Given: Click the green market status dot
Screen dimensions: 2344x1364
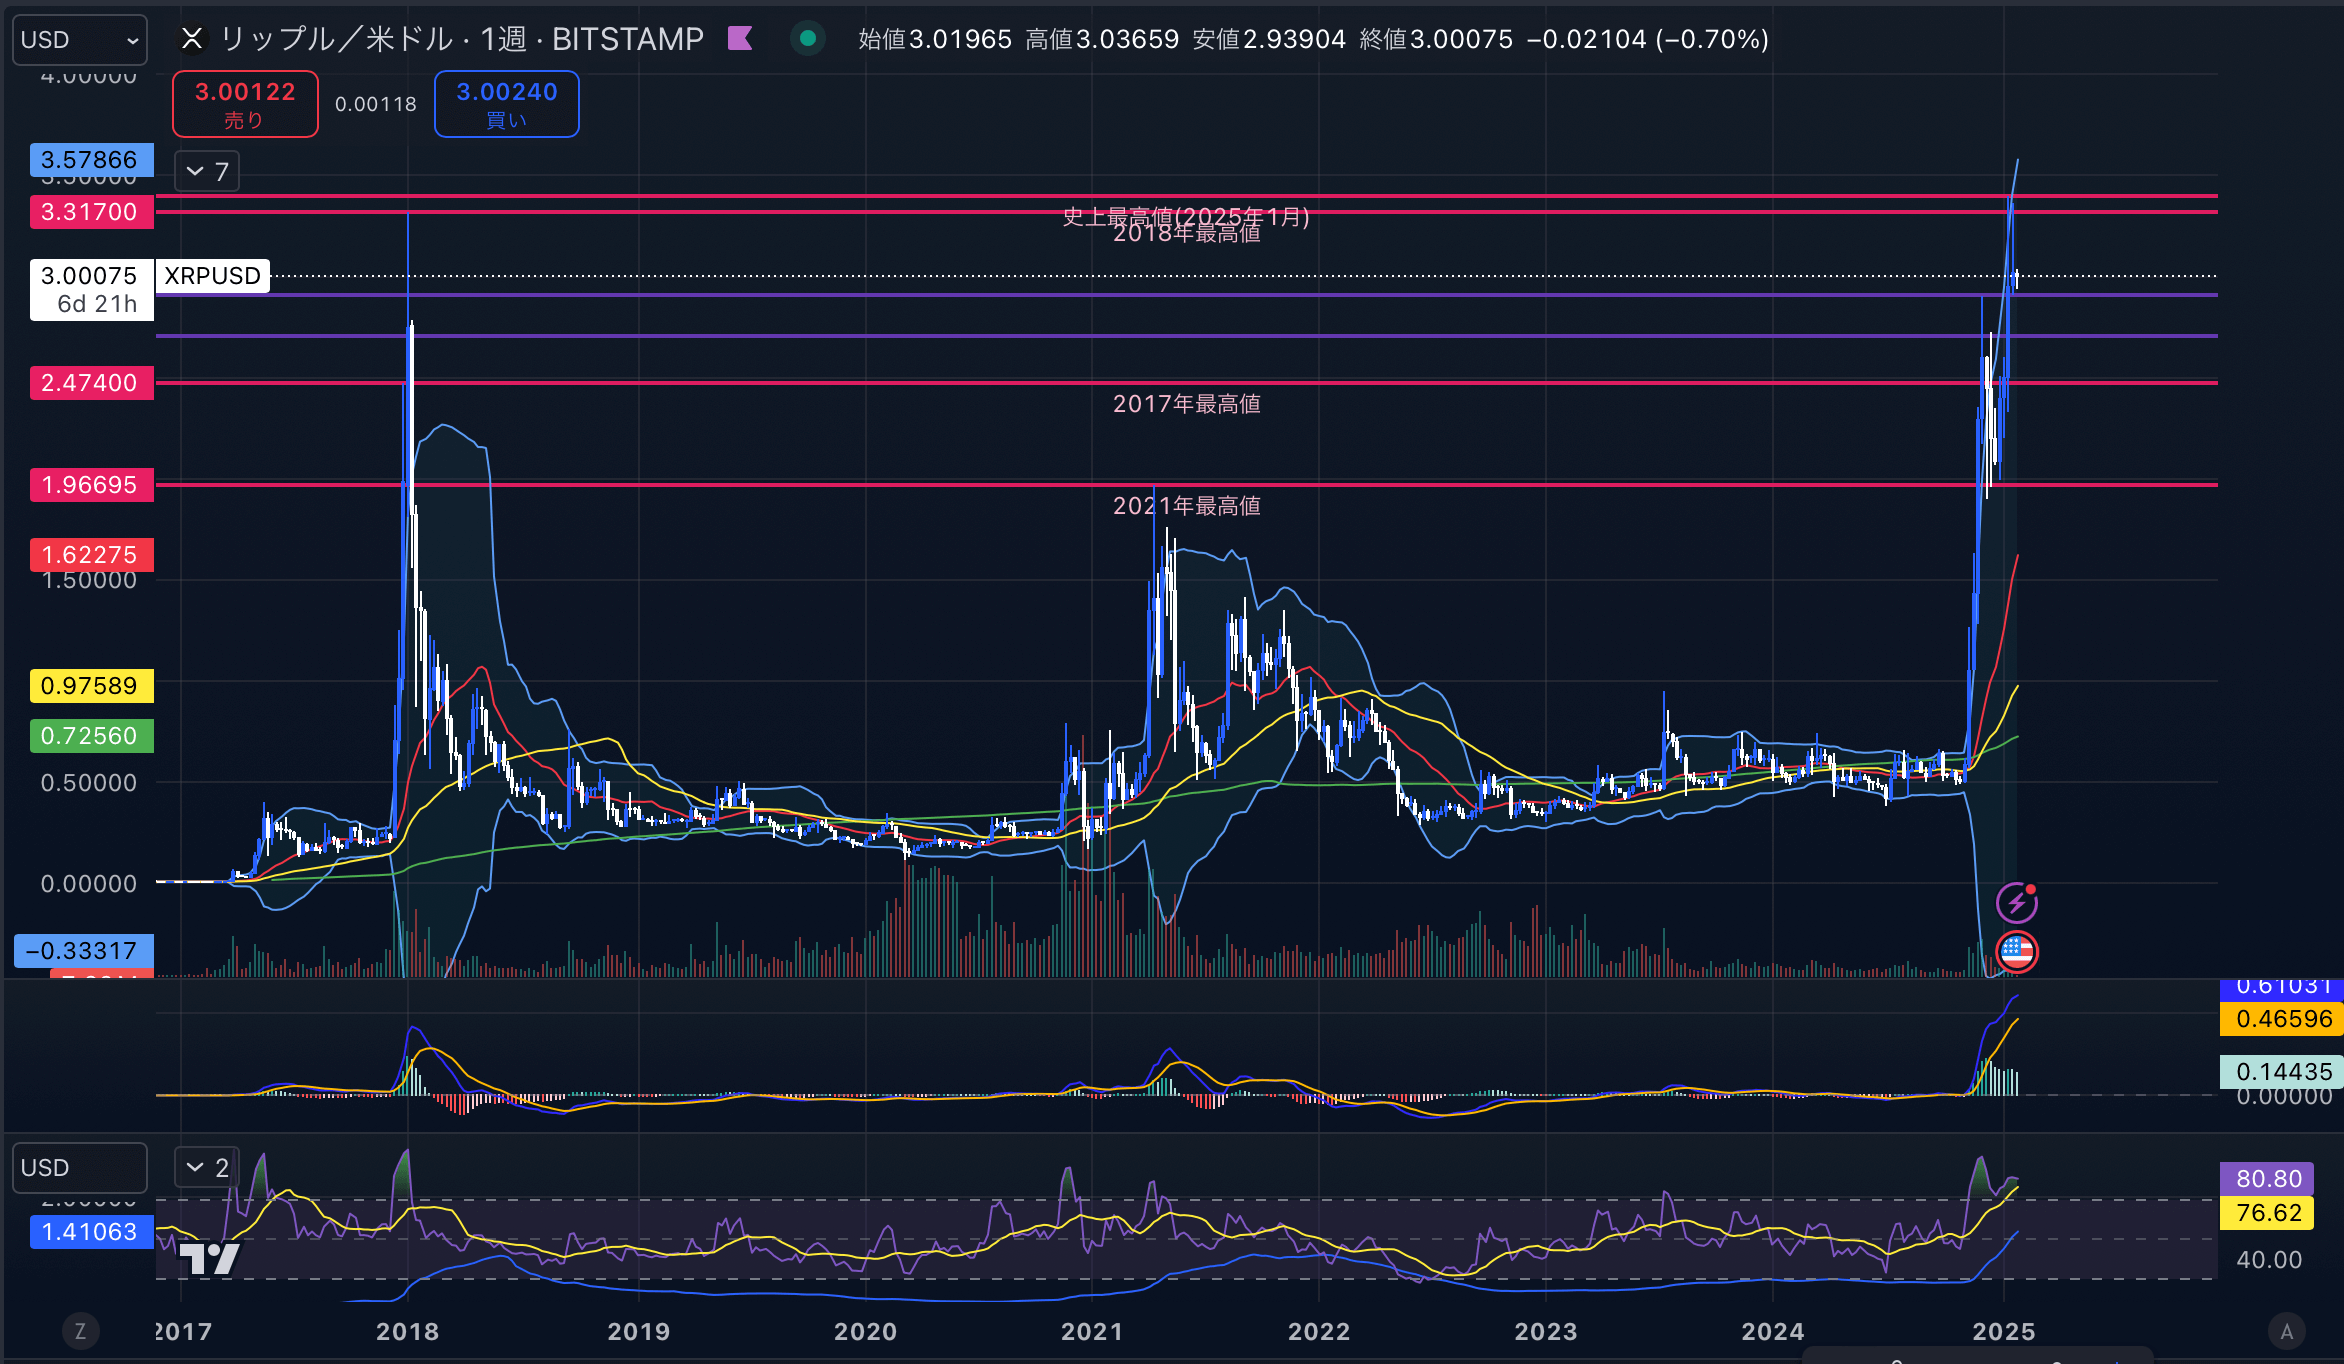Looking at the screenshot, I should [x=808, y=39].
